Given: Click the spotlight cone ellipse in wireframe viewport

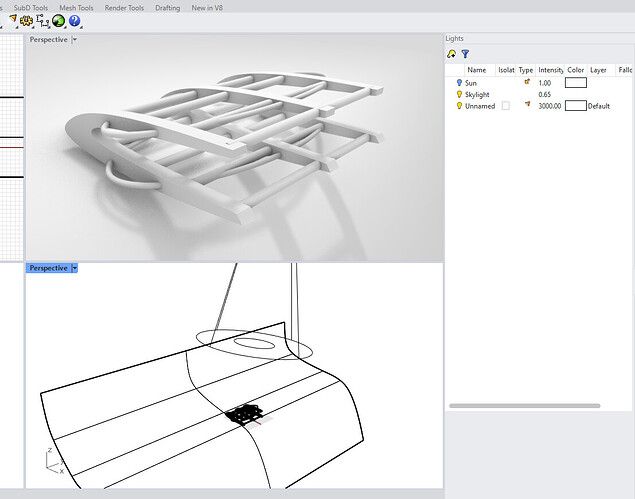Looking at the screenshot, I should click(x=254, y=344).
